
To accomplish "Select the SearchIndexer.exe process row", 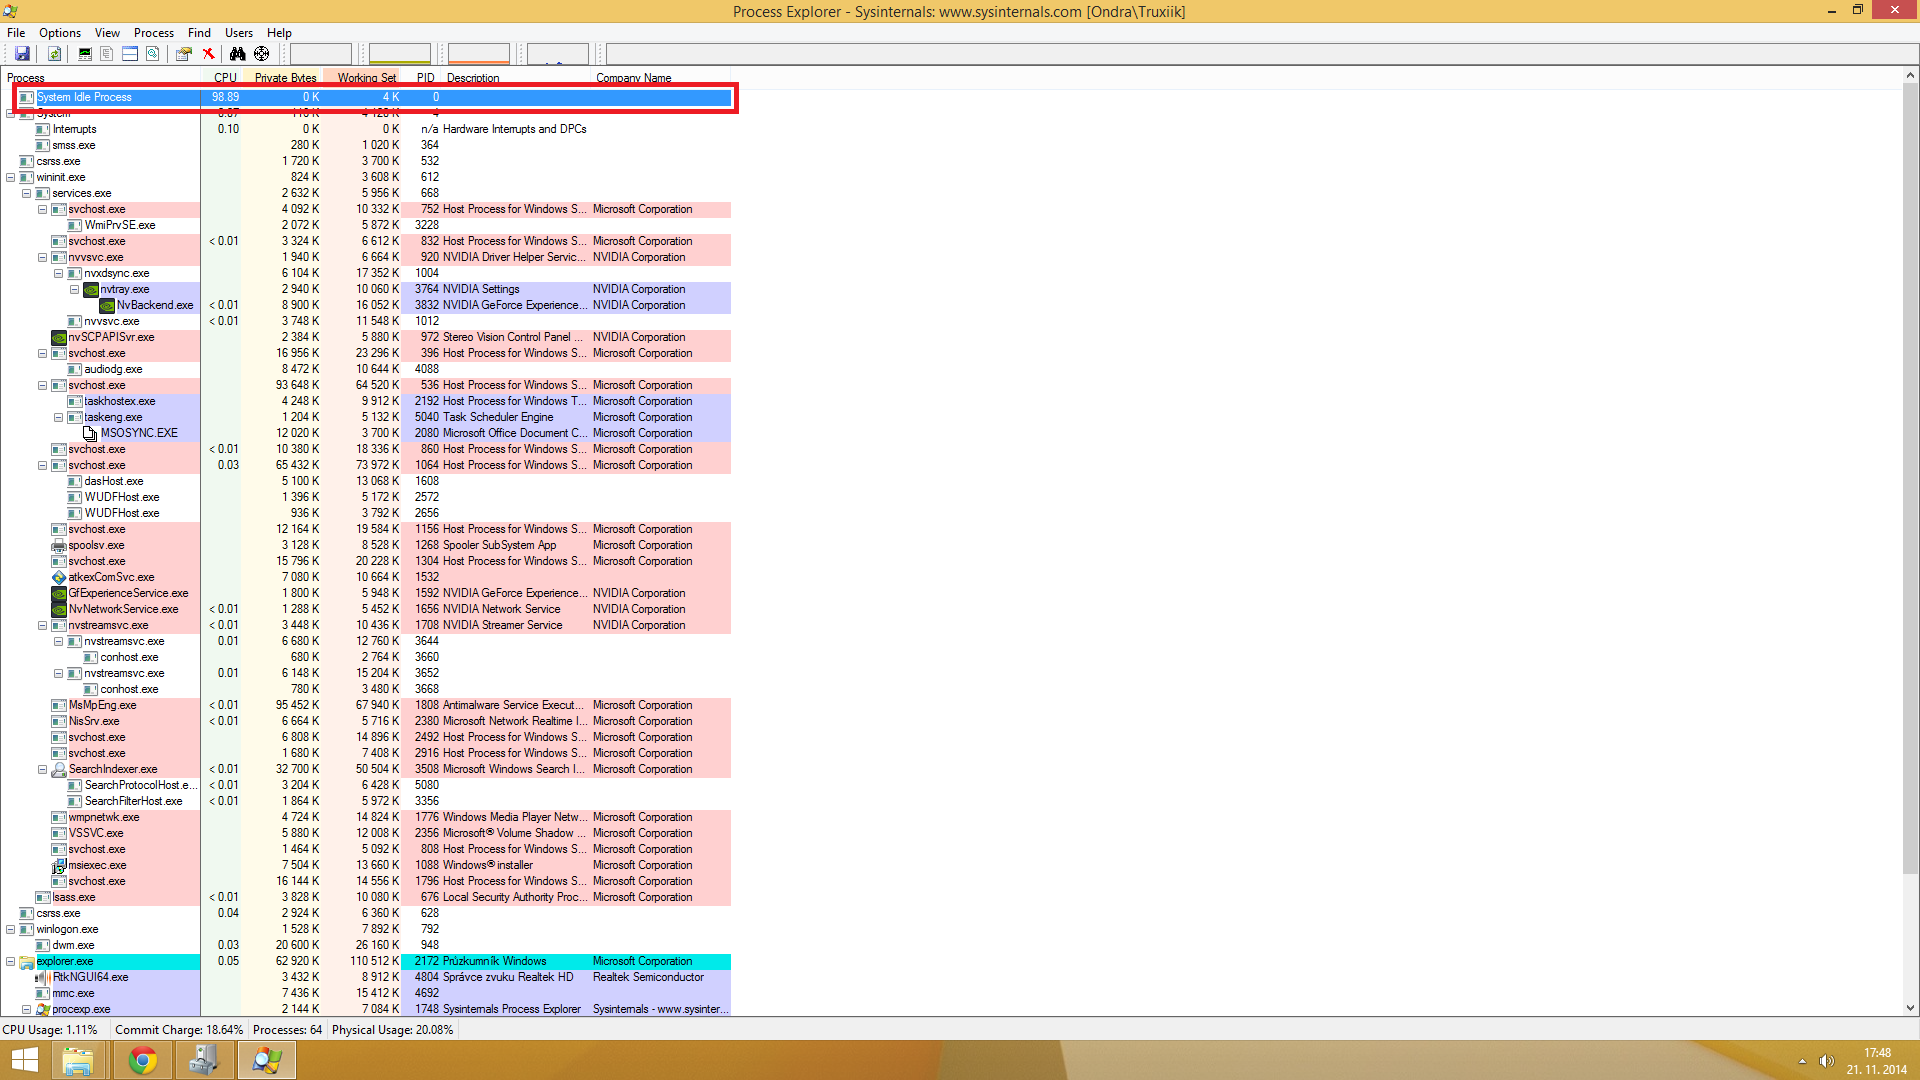I will (x=112, y=769).
